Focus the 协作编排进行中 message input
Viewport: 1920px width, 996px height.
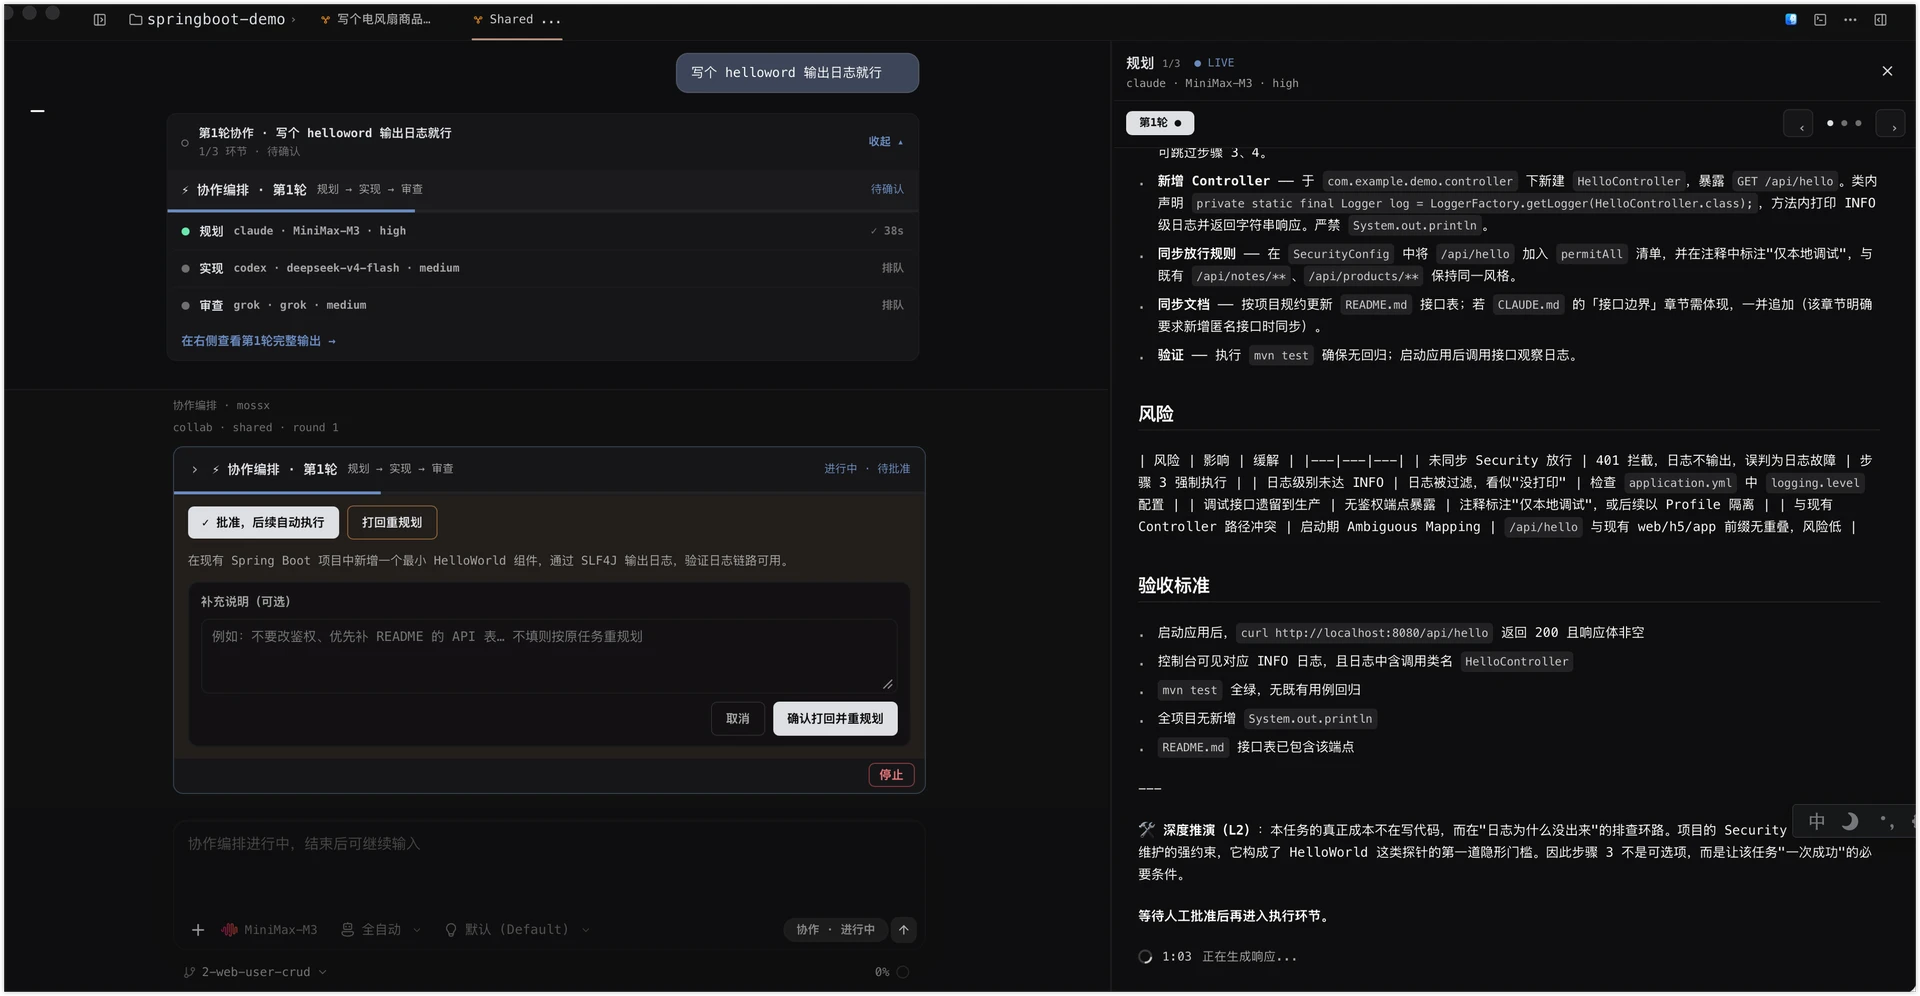tap(548, 864)
